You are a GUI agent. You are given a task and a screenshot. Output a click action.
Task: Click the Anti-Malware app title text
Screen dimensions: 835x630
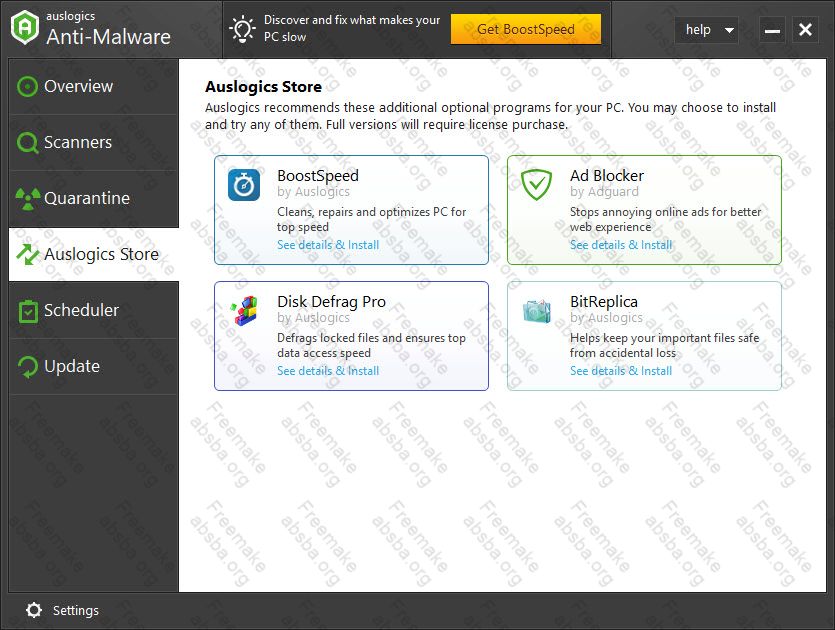(x=108, y=37)
